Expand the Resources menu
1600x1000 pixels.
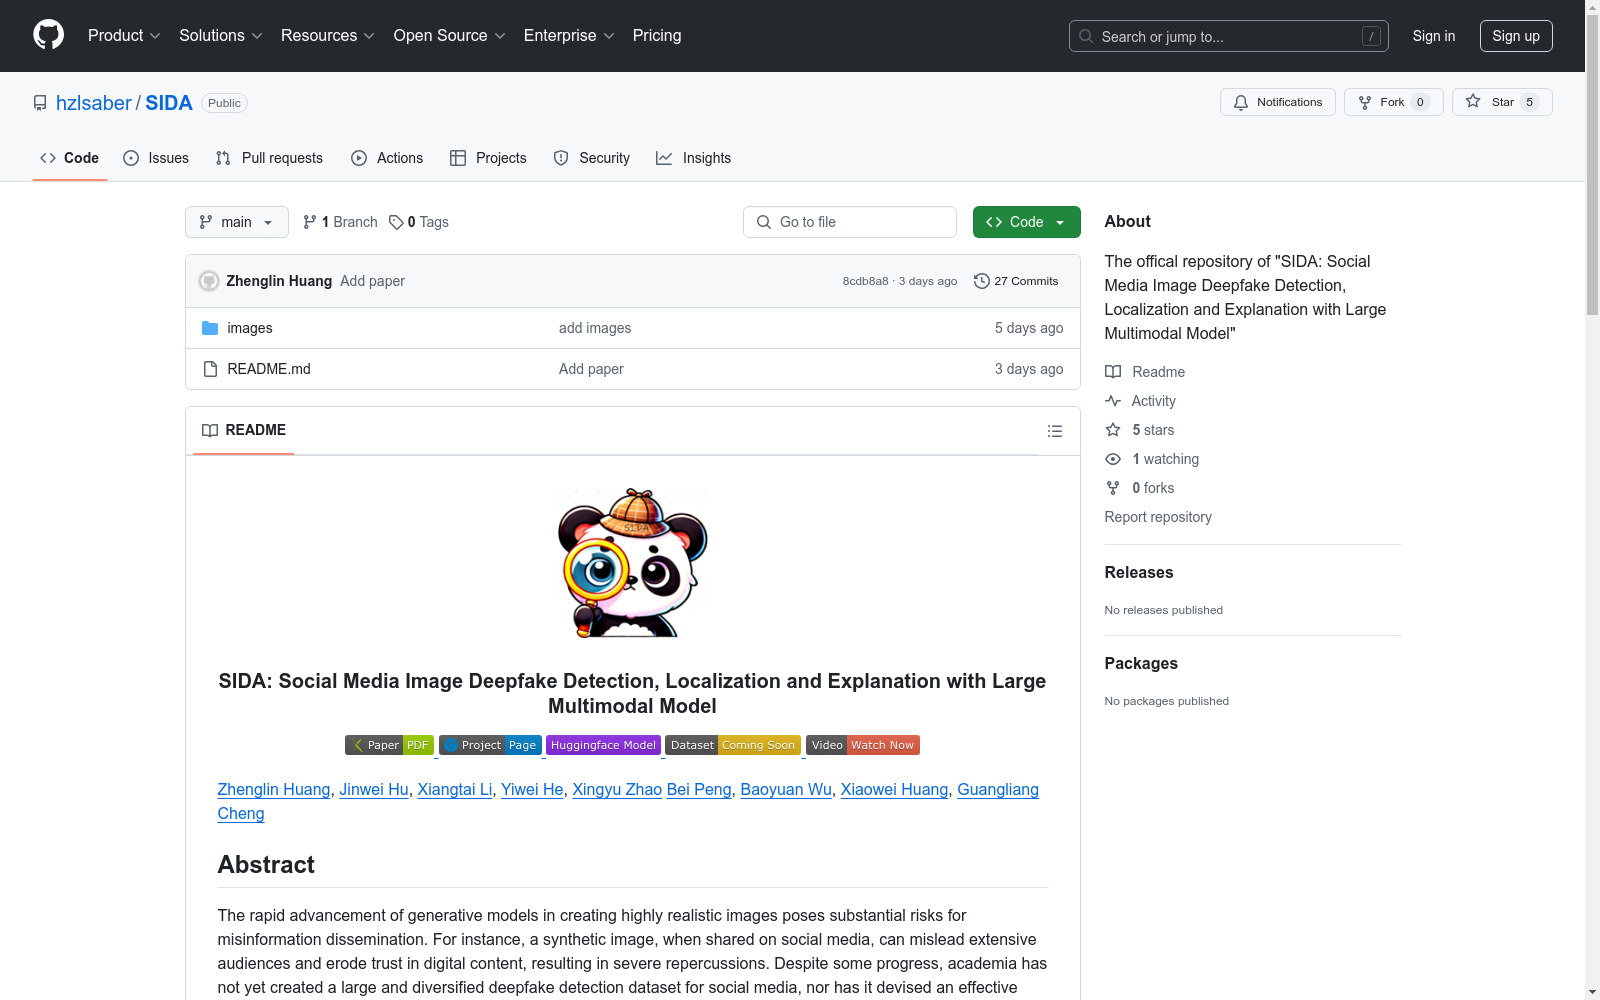coord(328,36)
